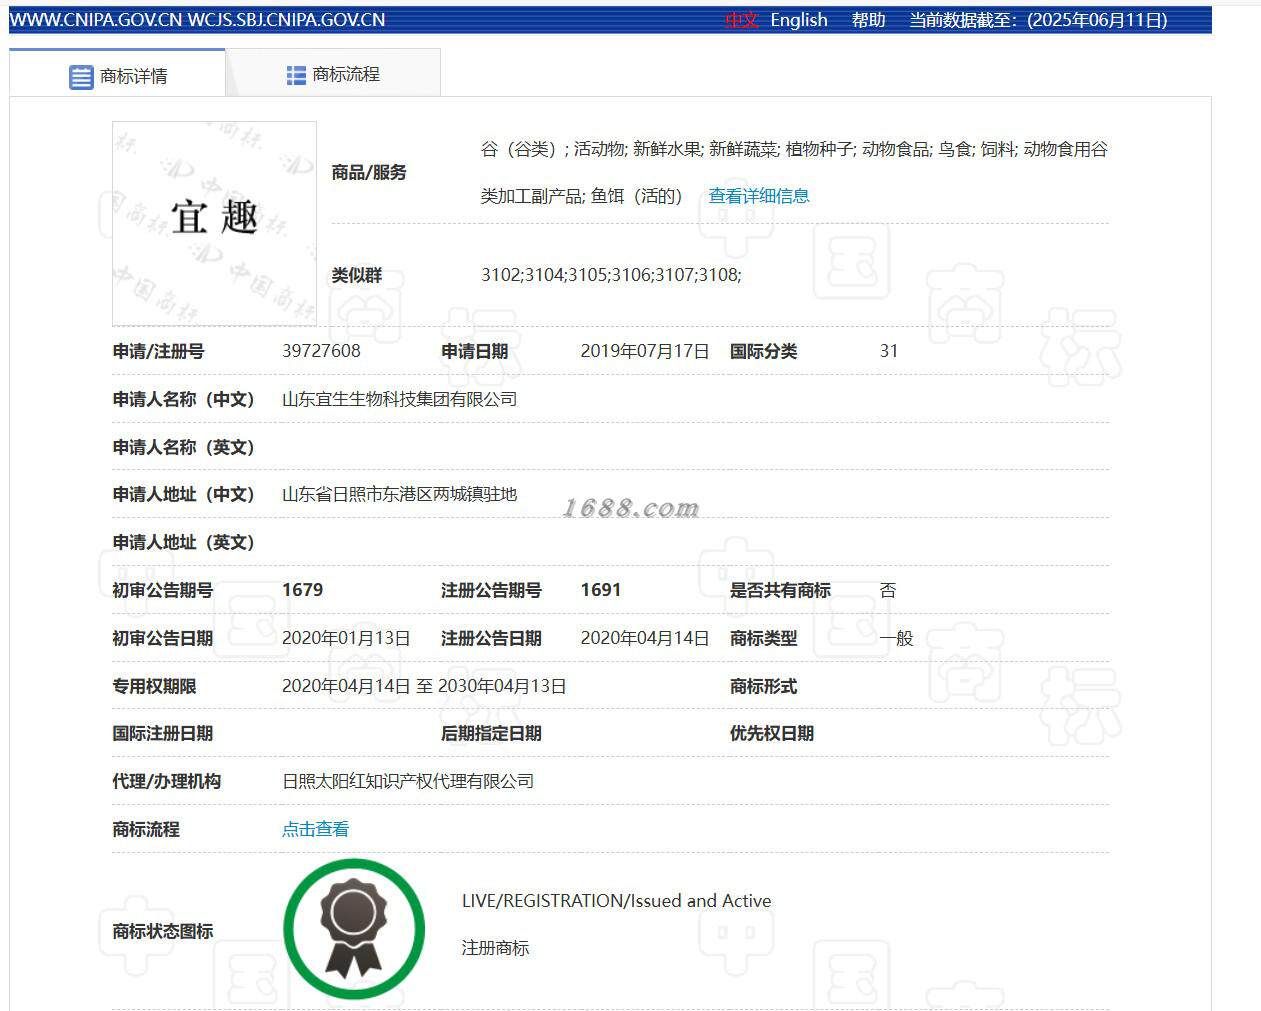Click the 商品/服务 label

pyautogui.click(x=369, y=172)
